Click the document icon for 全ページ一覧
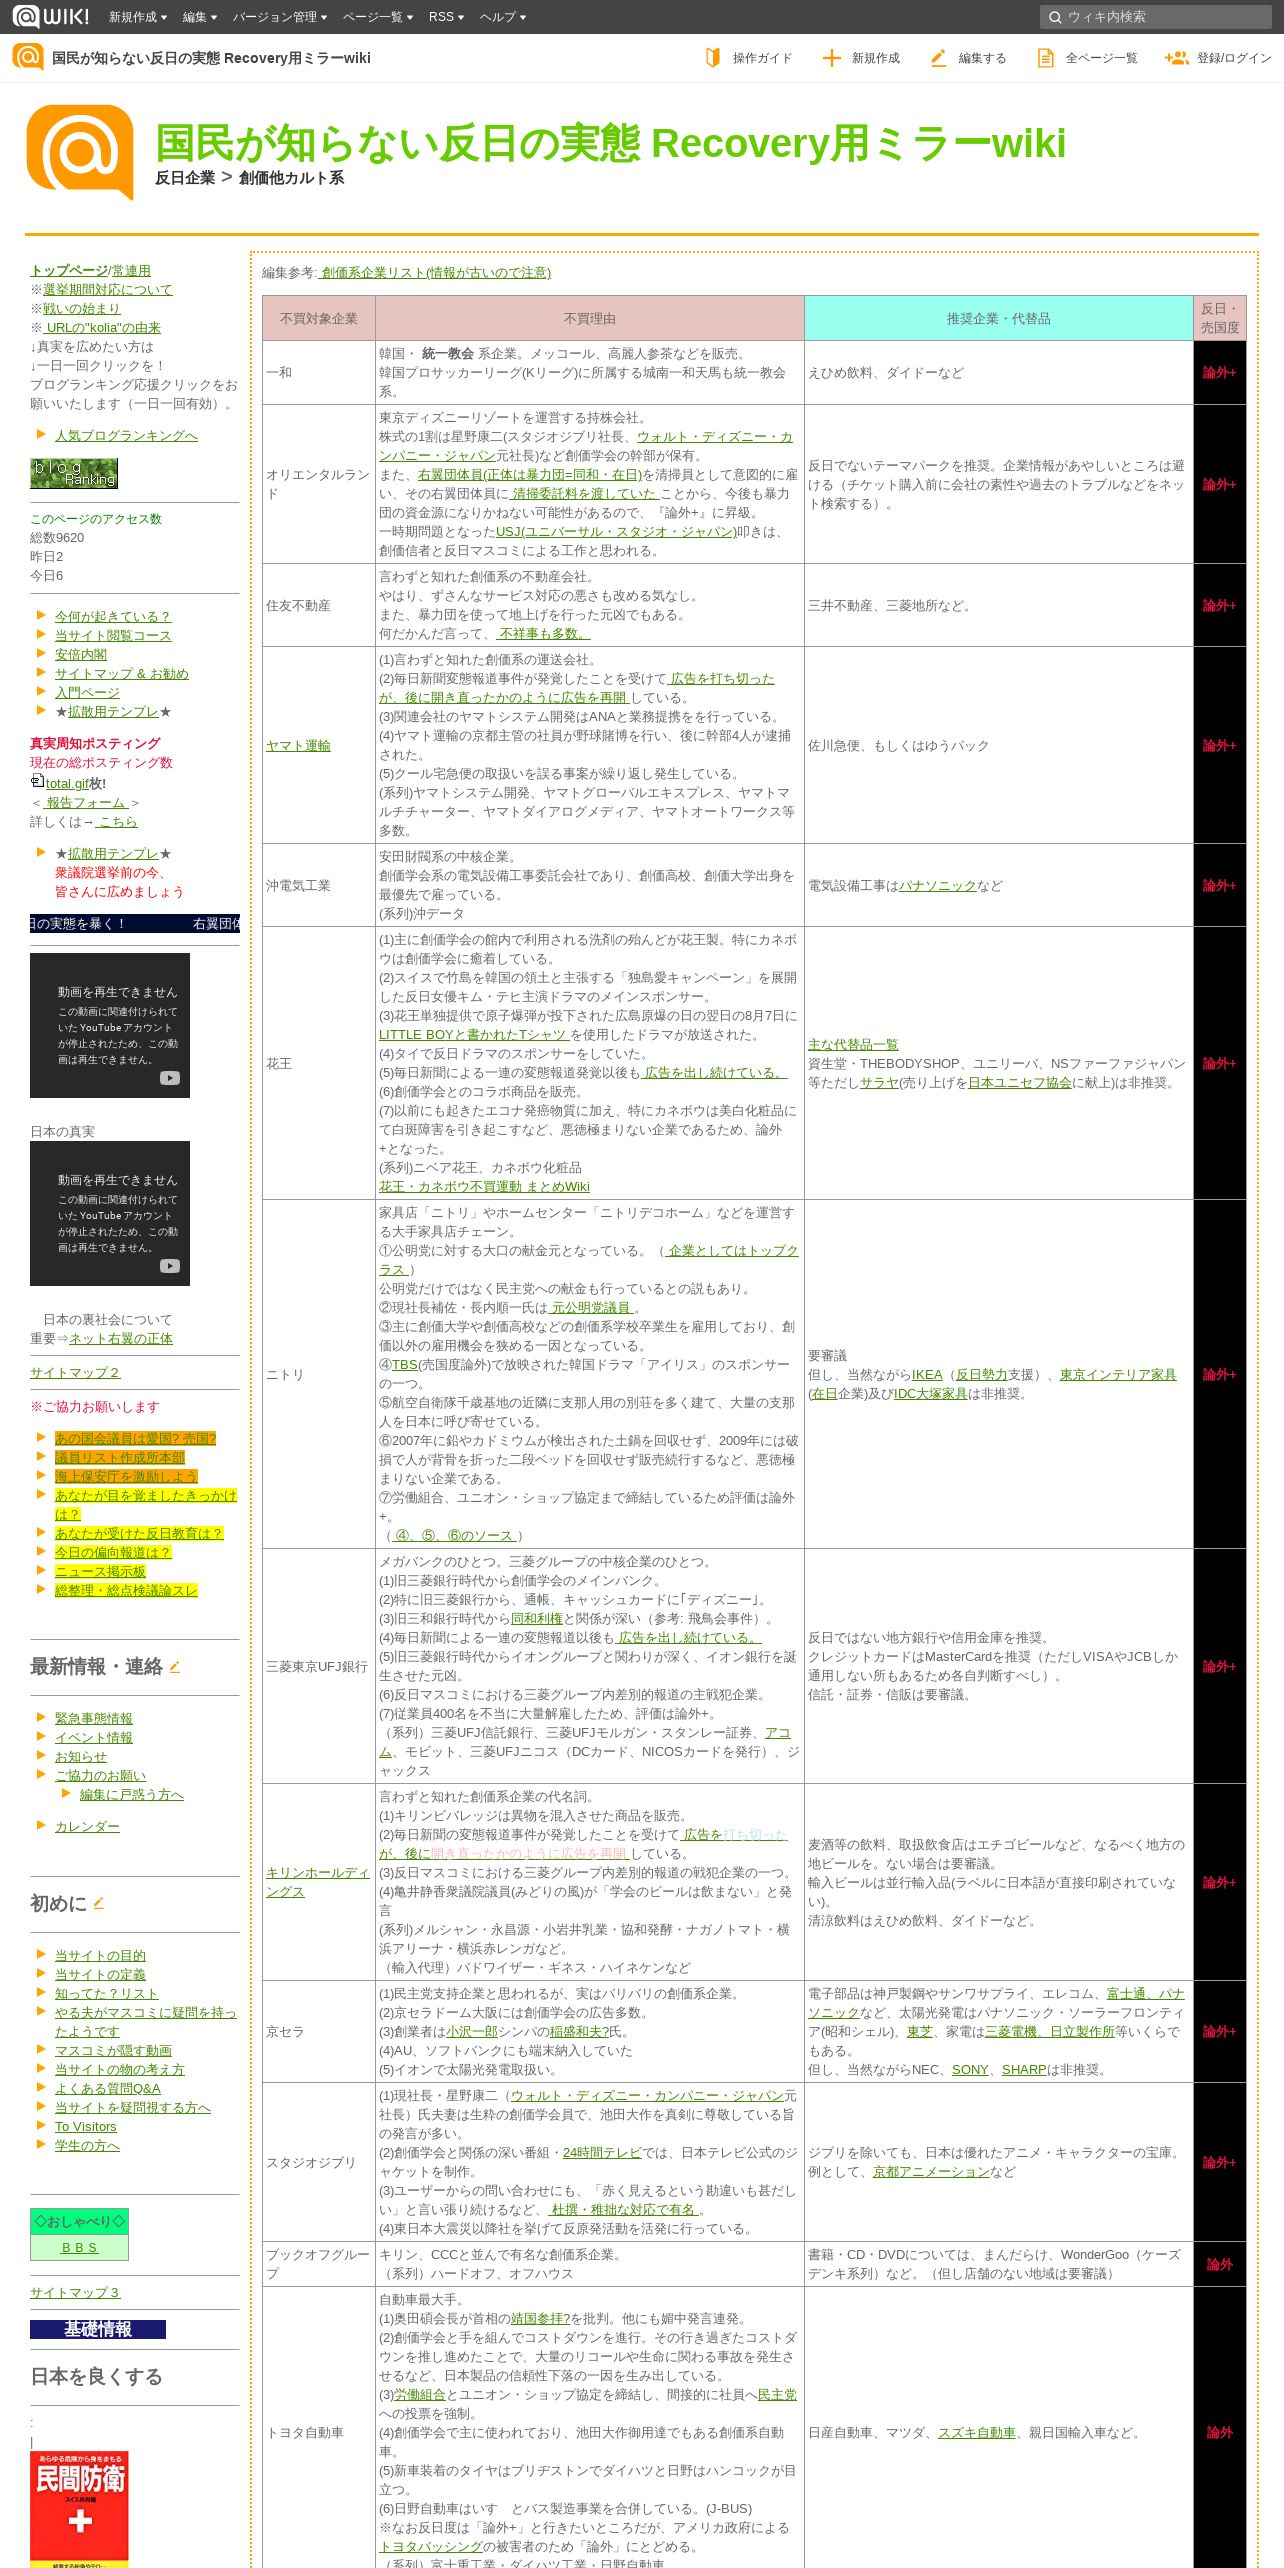This screenshot has width=1284, height=2568. coord(1045,58)
